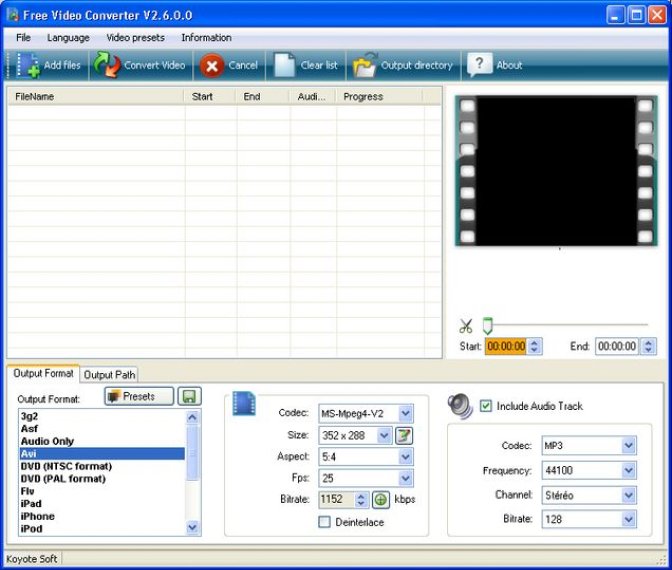Click the black video preview thumbnail
The width and height of the screenshot is (672, 570).
tap(556, 171)
